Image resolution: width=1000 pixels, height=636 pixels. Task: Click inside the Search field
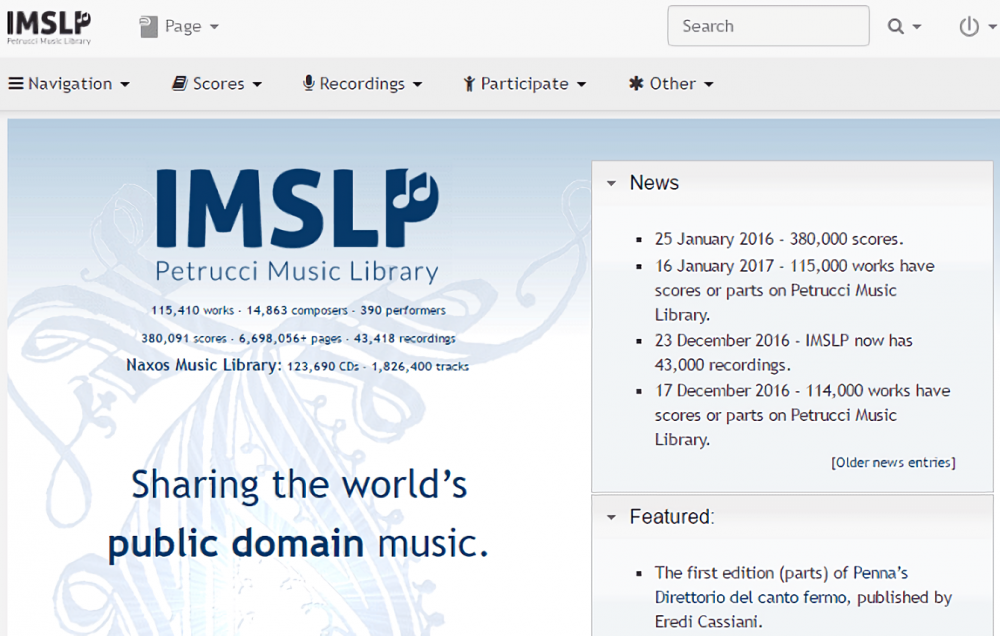768,26
